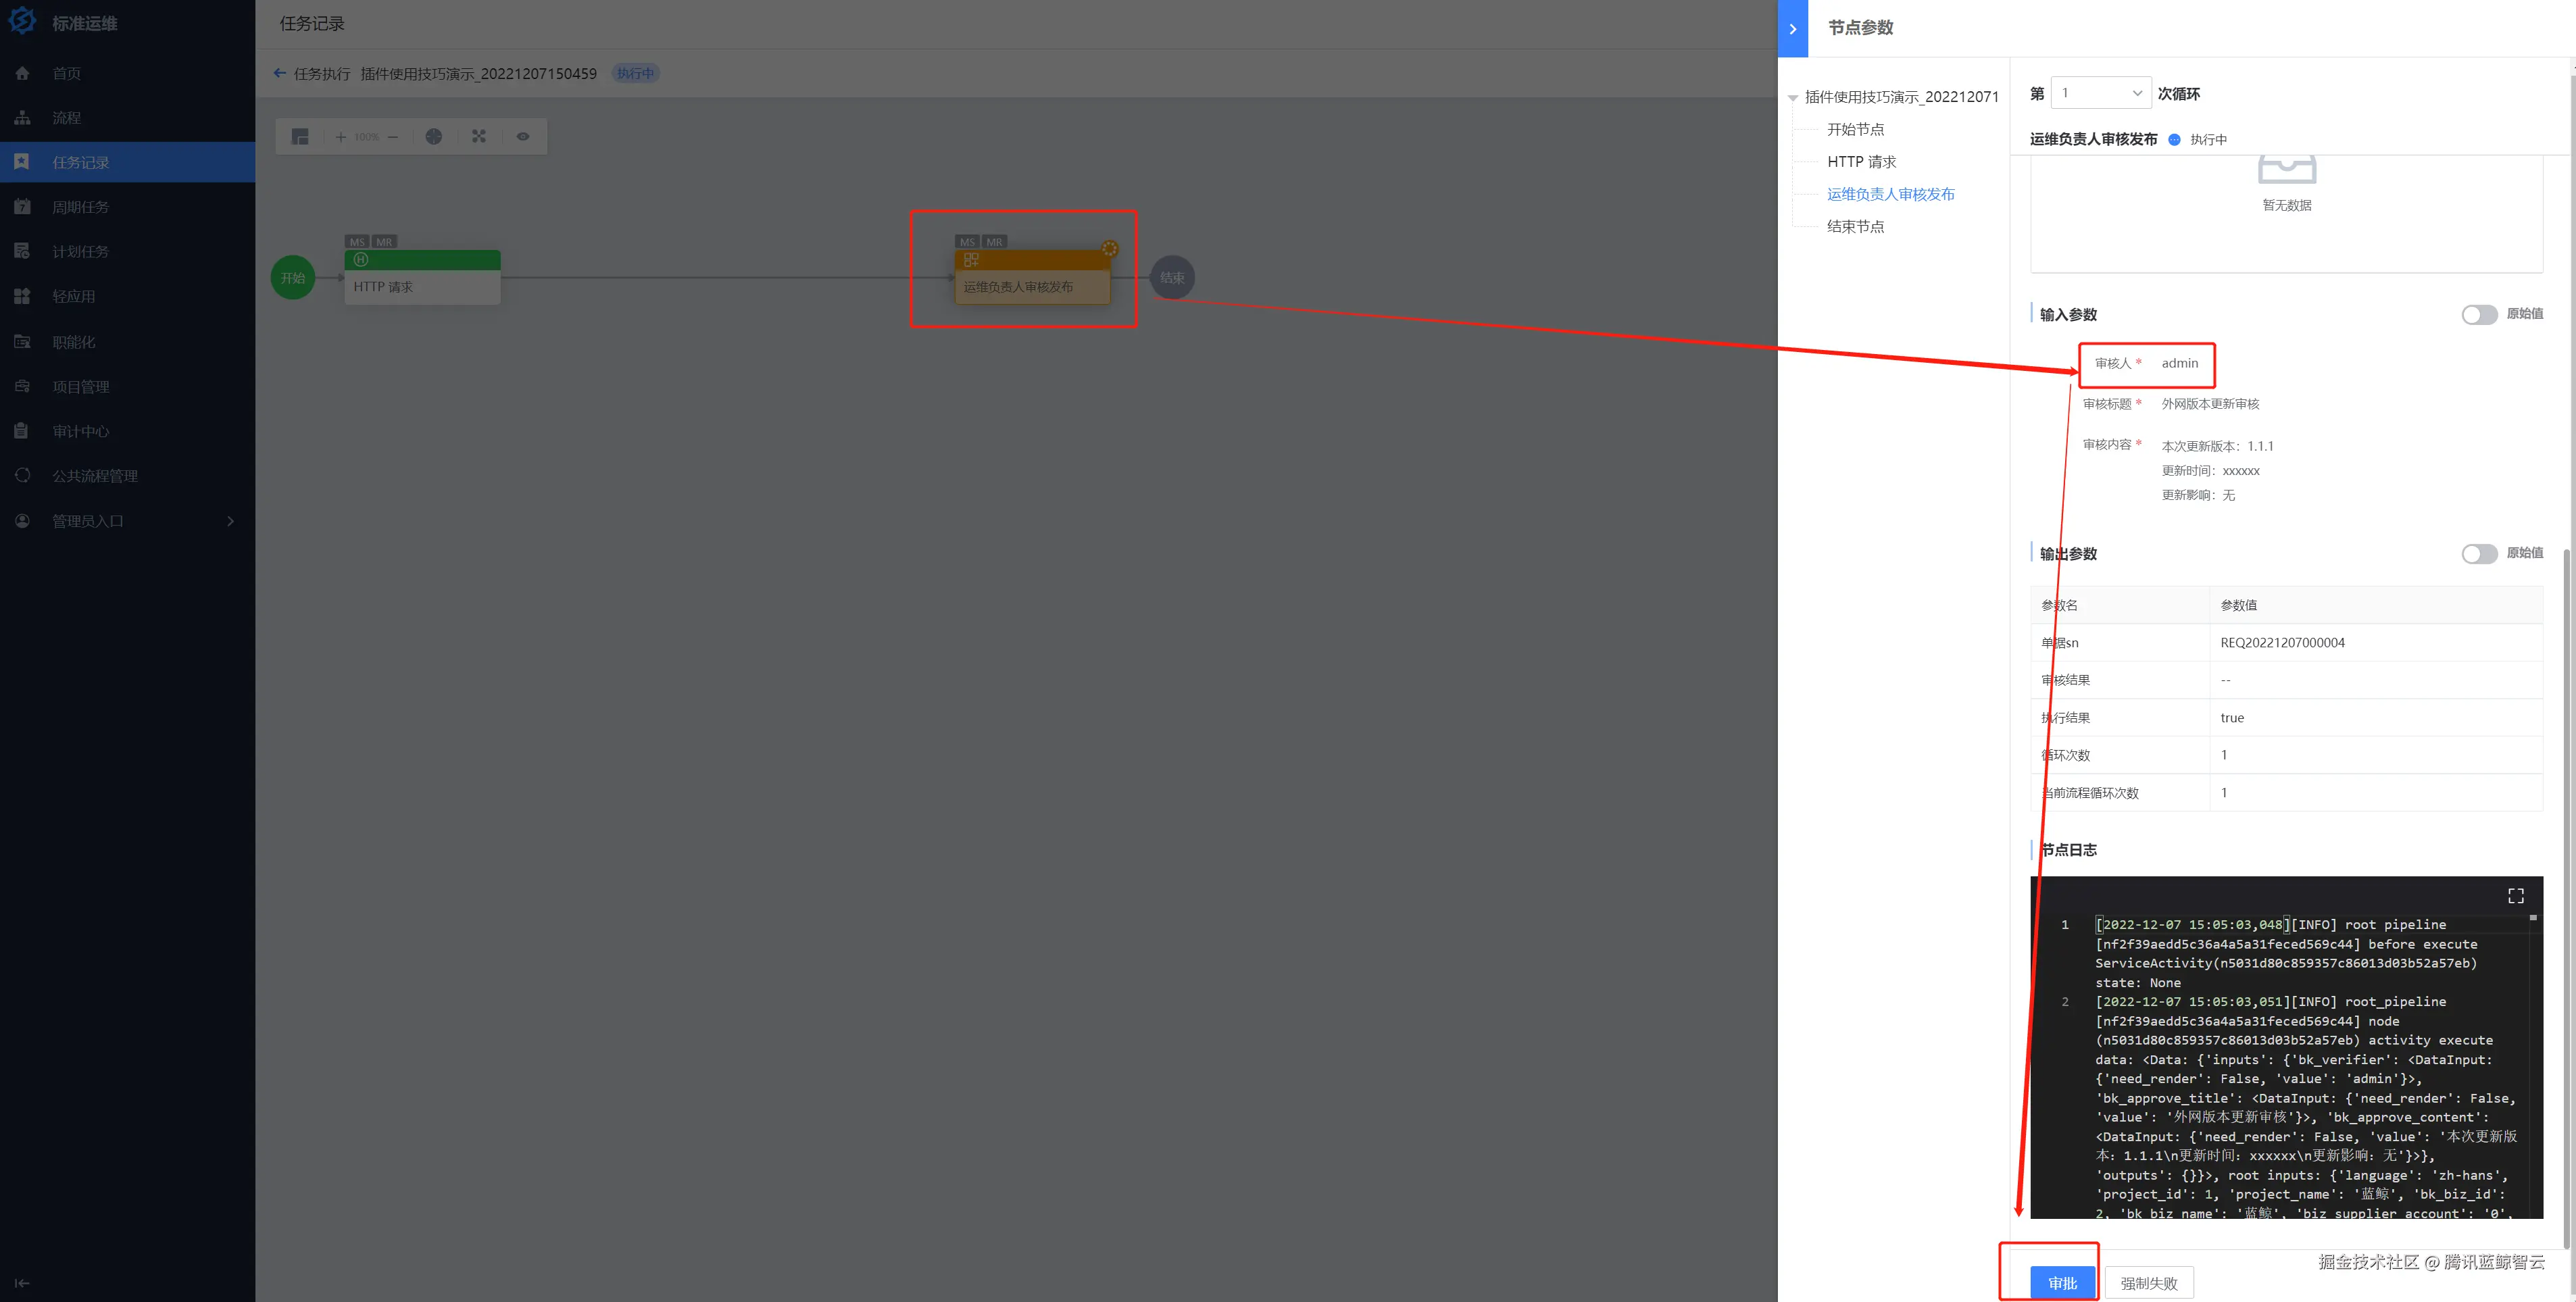Collapse the node parameters panel arrow
The height and width of the screenshot is (1302, 2576).
1793,29
